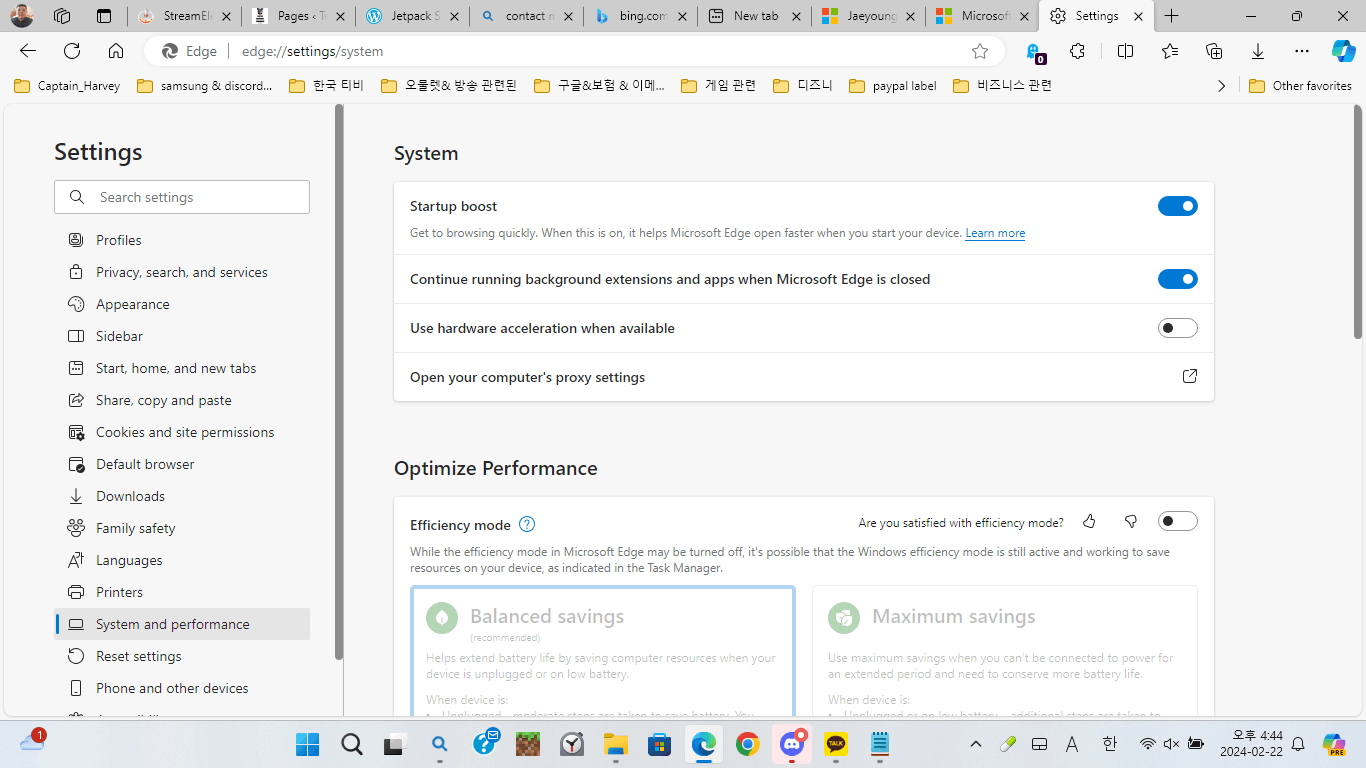Open Collections icon in toolbar
Image resolution: width=1366 pixels, height=768 pixels.
(1214, 51)
